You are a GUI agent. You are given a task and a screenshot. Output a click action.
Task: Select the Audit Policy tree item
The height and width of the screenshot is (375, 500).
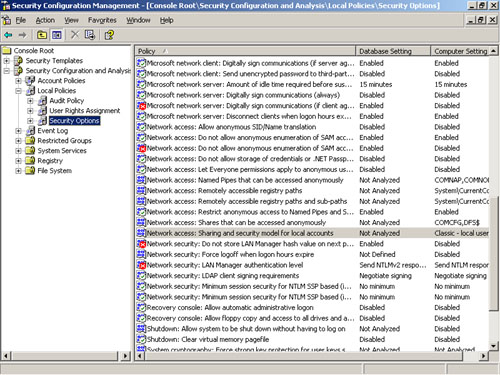tap(67, 101)
